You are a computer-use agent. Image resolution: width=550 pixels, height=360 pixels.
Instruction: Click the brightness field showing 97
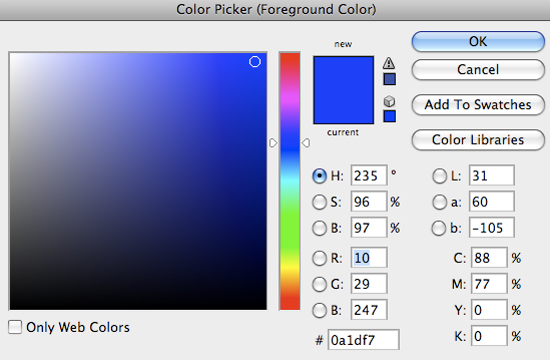pyautogui.click(x=369, y=228)
